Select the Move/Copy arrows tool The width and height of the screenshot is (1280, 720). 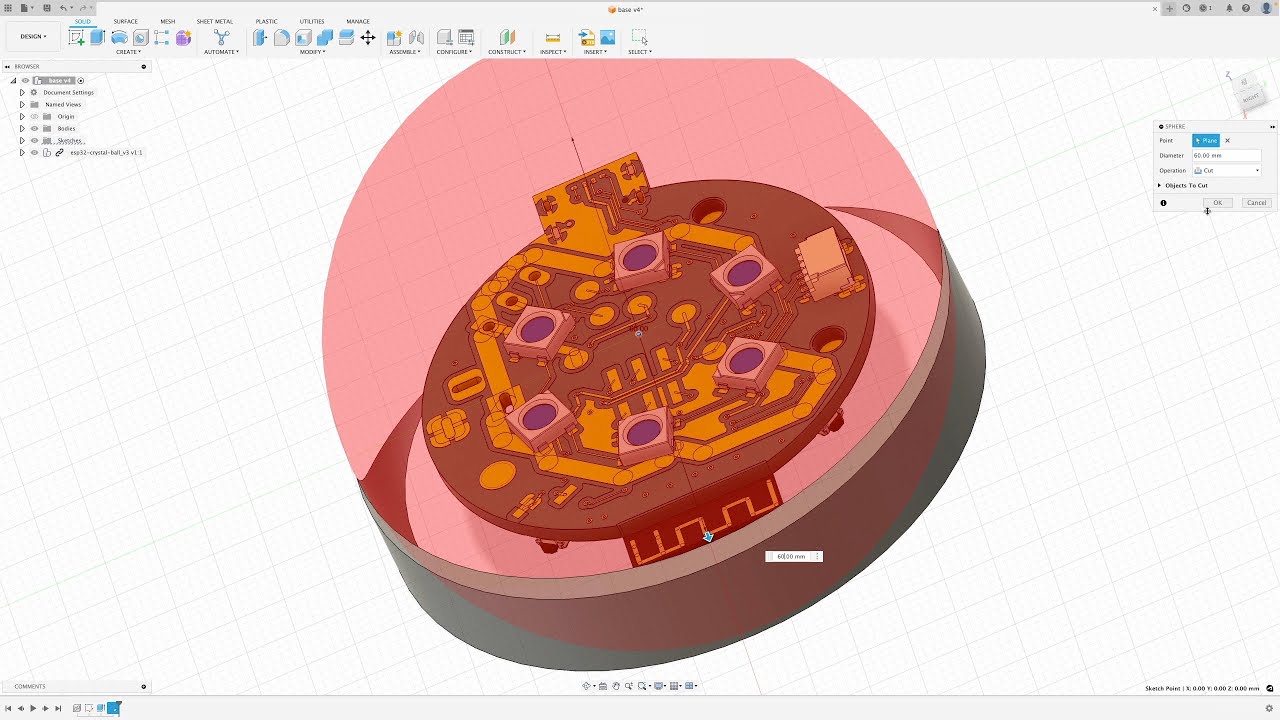[368, 37]
